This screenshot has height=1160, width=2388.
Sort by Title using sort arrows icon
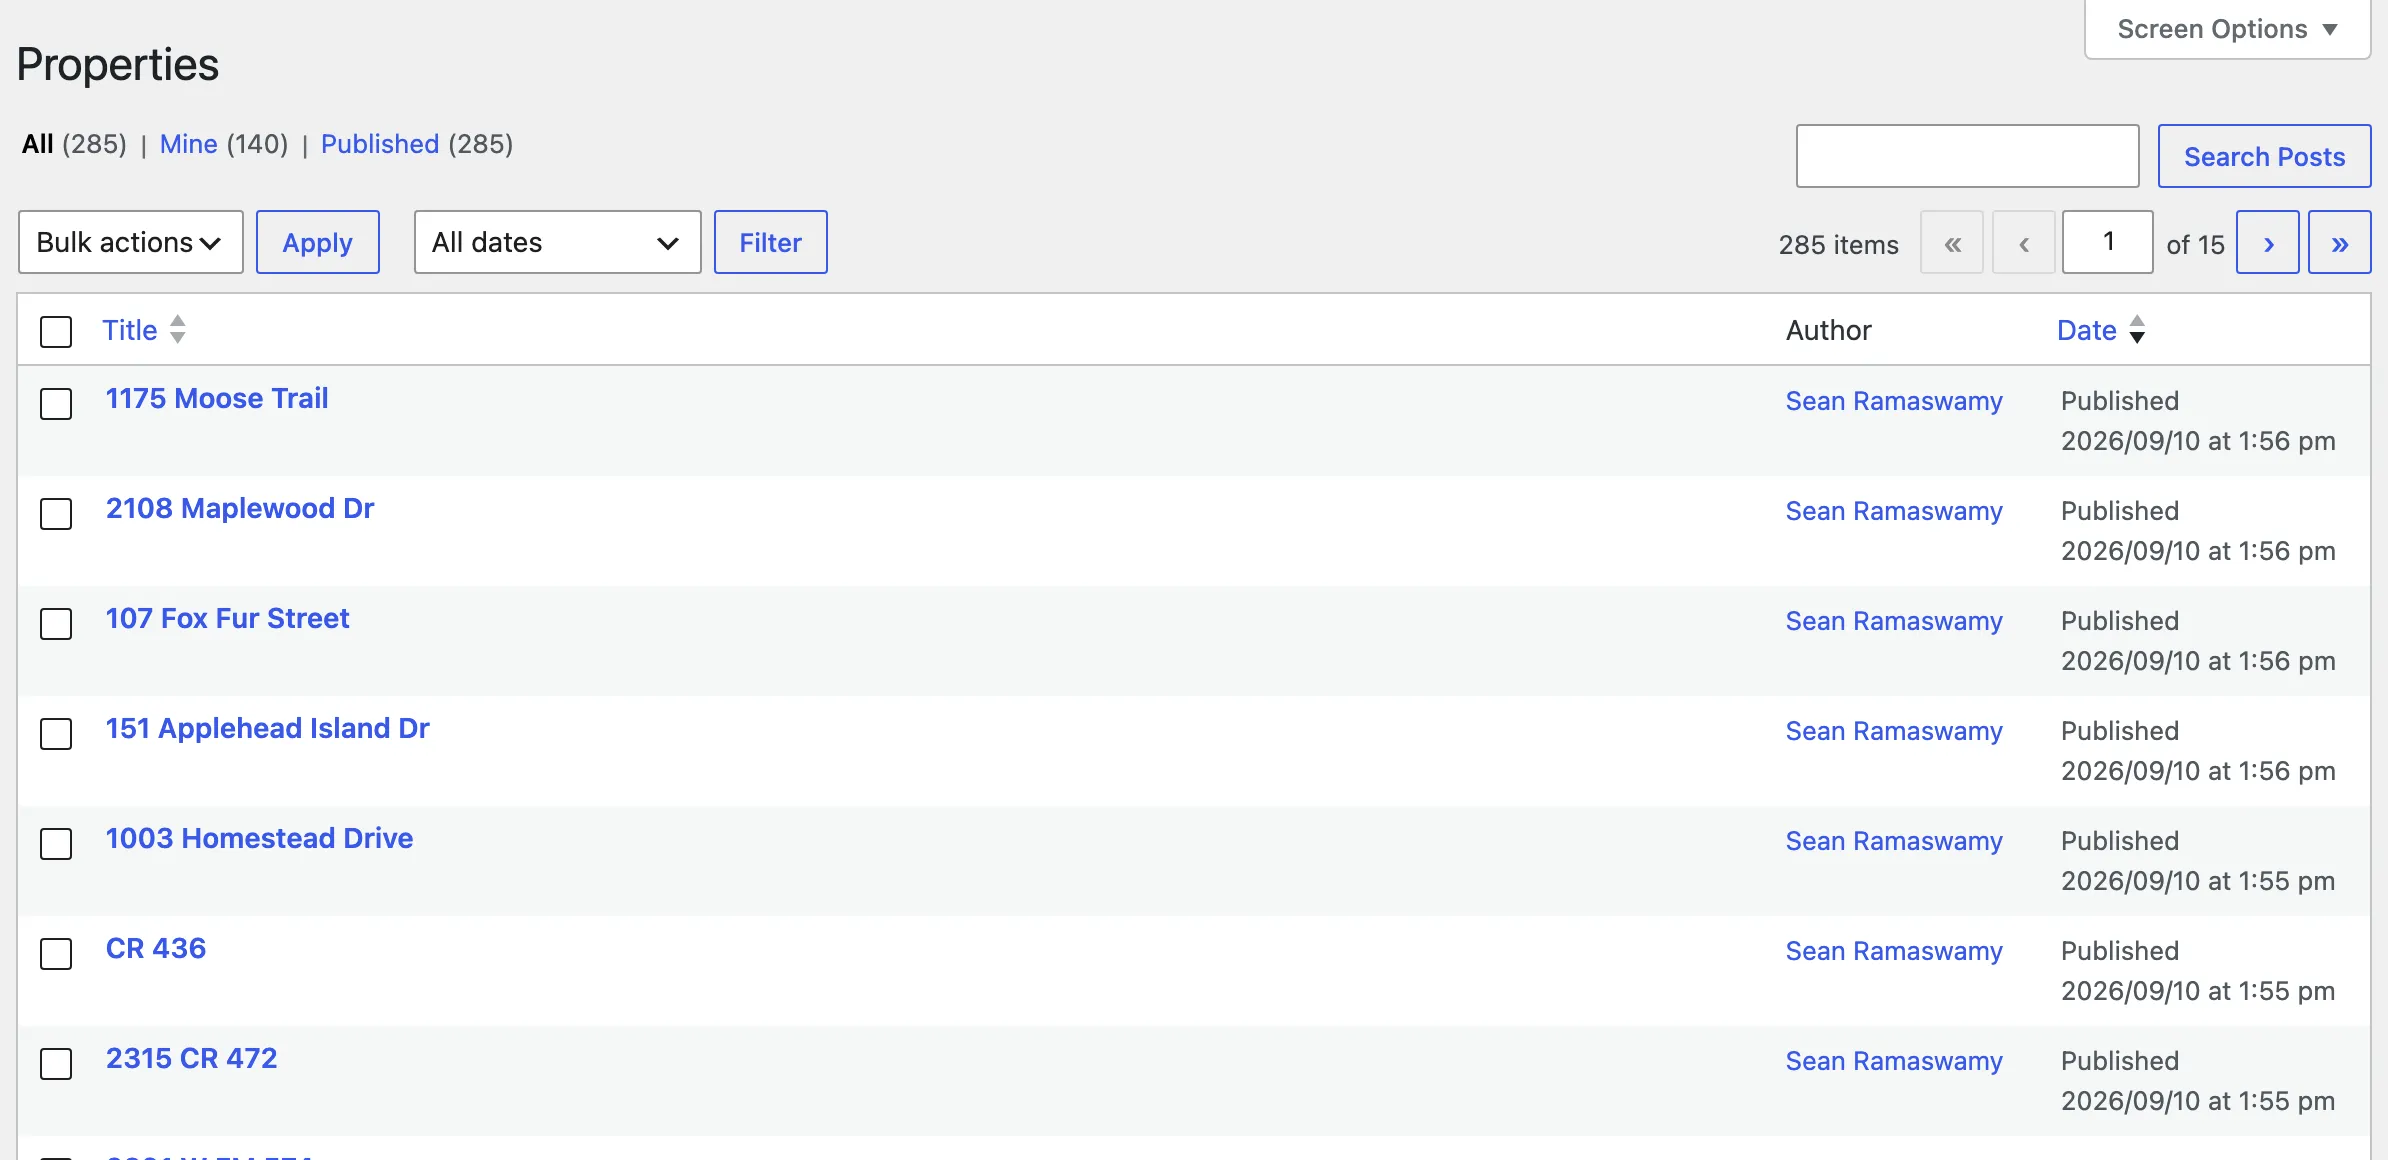[177, 329]
